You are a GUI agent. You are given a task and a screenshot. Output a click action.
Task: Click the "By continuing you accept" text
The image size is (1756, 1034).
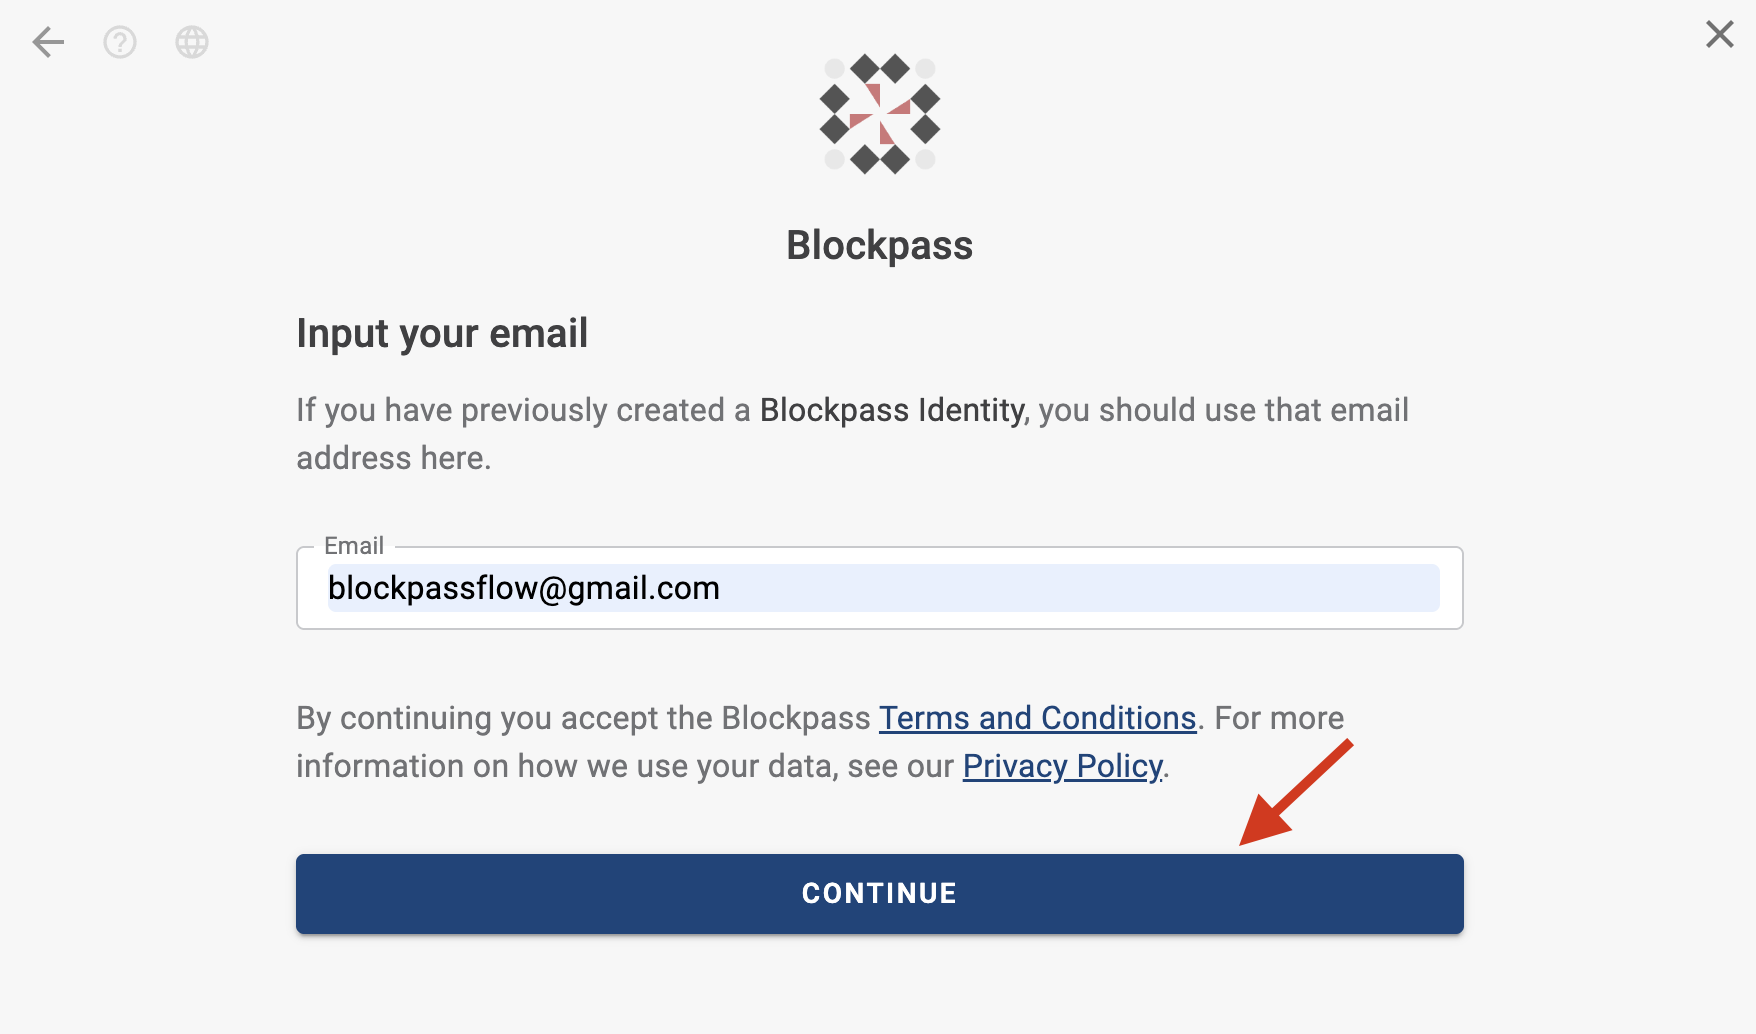(480, 718)
